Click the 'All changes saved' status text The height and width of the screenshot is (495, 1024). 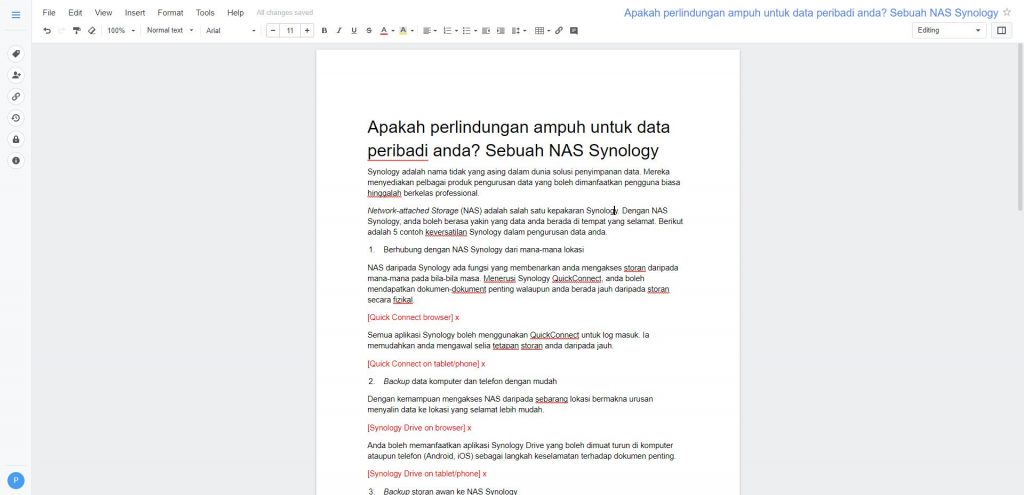point(285,12)
